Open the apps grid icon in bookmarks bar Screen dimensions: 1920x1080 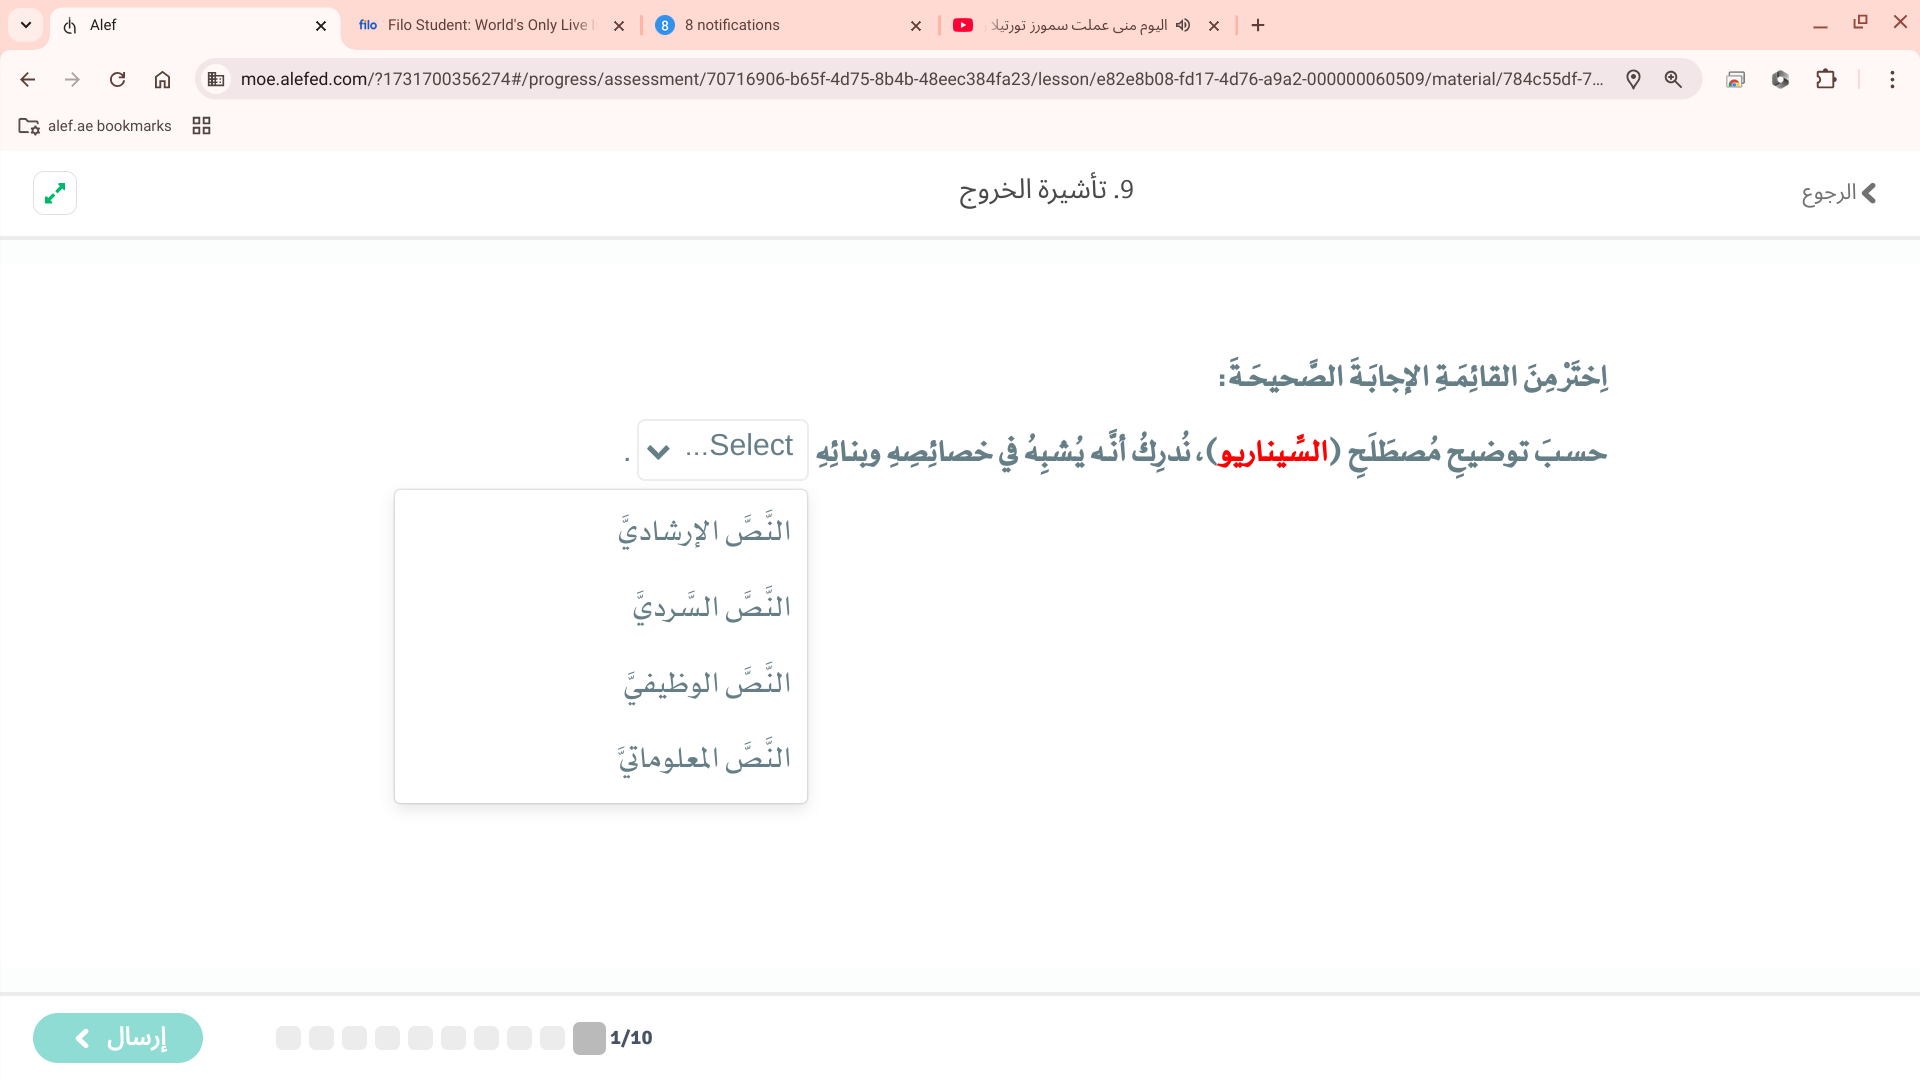point(201,126)
